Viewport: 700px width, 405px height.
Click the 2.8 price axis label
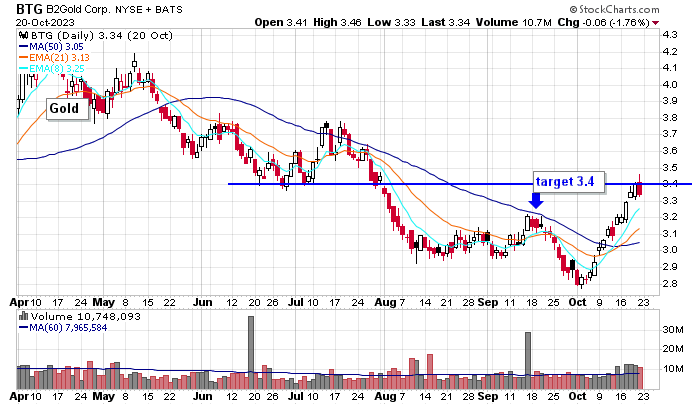coord(670,284)
